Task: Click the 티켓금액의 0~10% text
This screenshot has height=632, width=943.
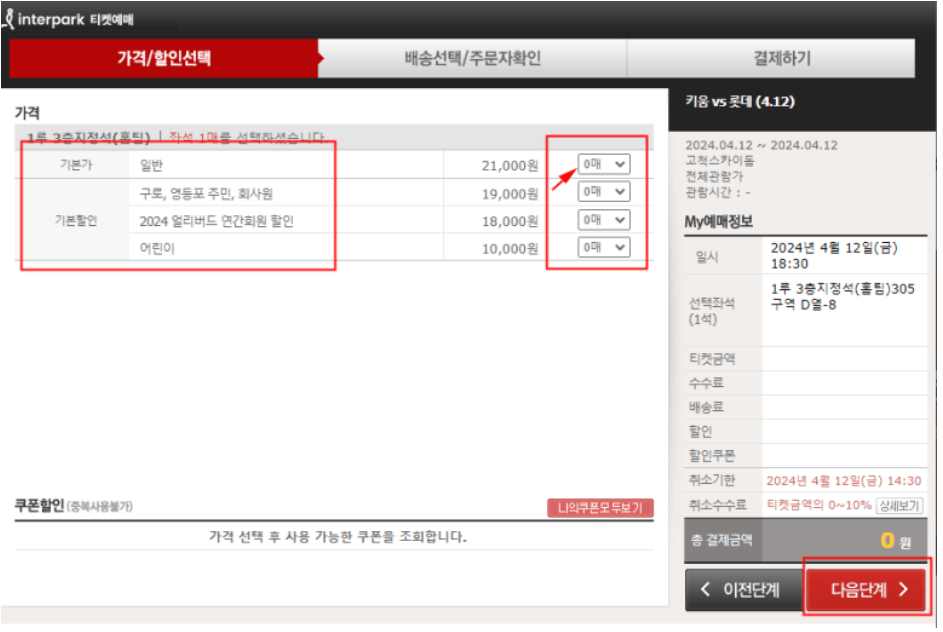Action: pos(821,506)
